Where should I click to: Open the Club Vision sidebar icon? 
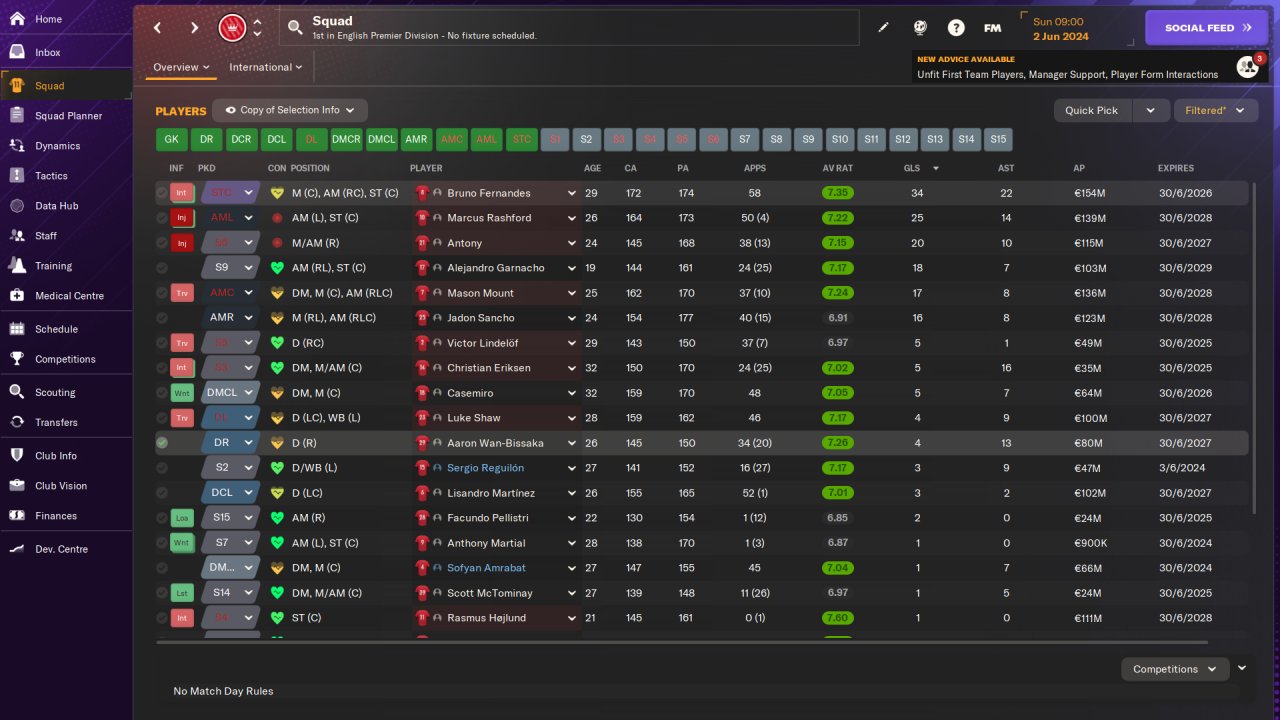[17, 486]
